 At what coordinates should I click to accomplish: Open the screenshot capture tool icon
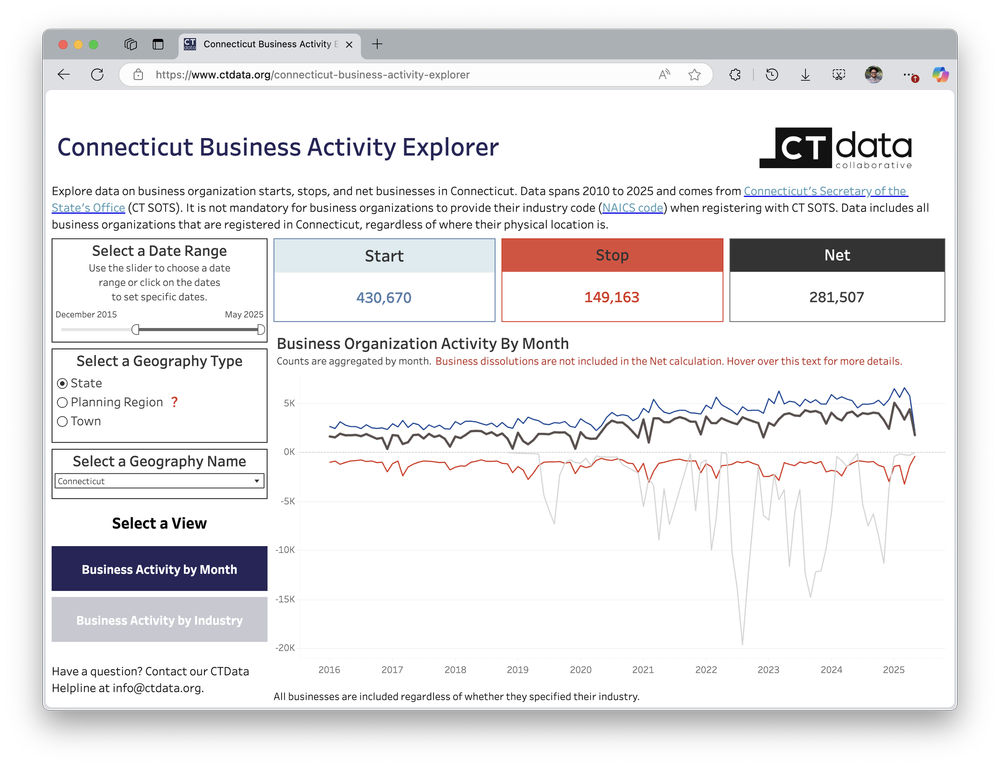(838, 74)
